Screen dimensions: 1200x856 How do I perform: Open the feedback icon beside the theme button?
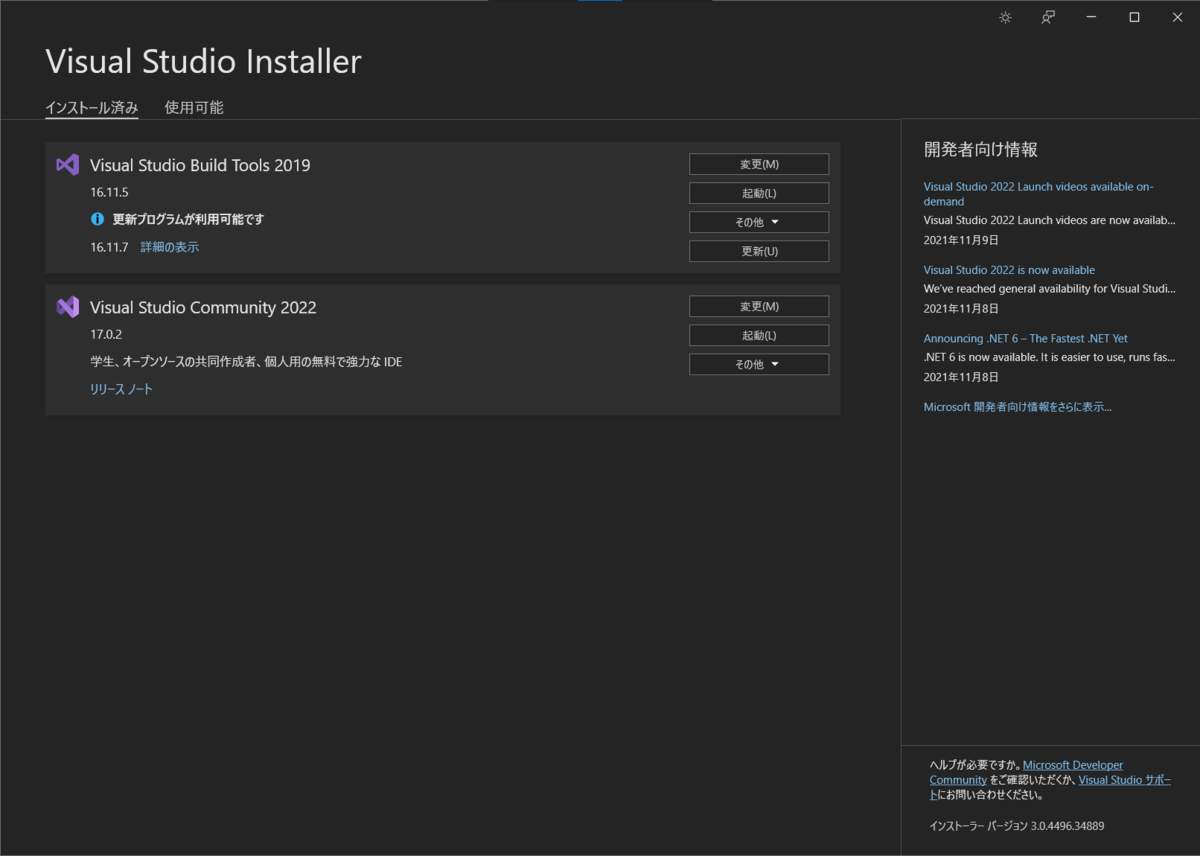pos(1047,17)
